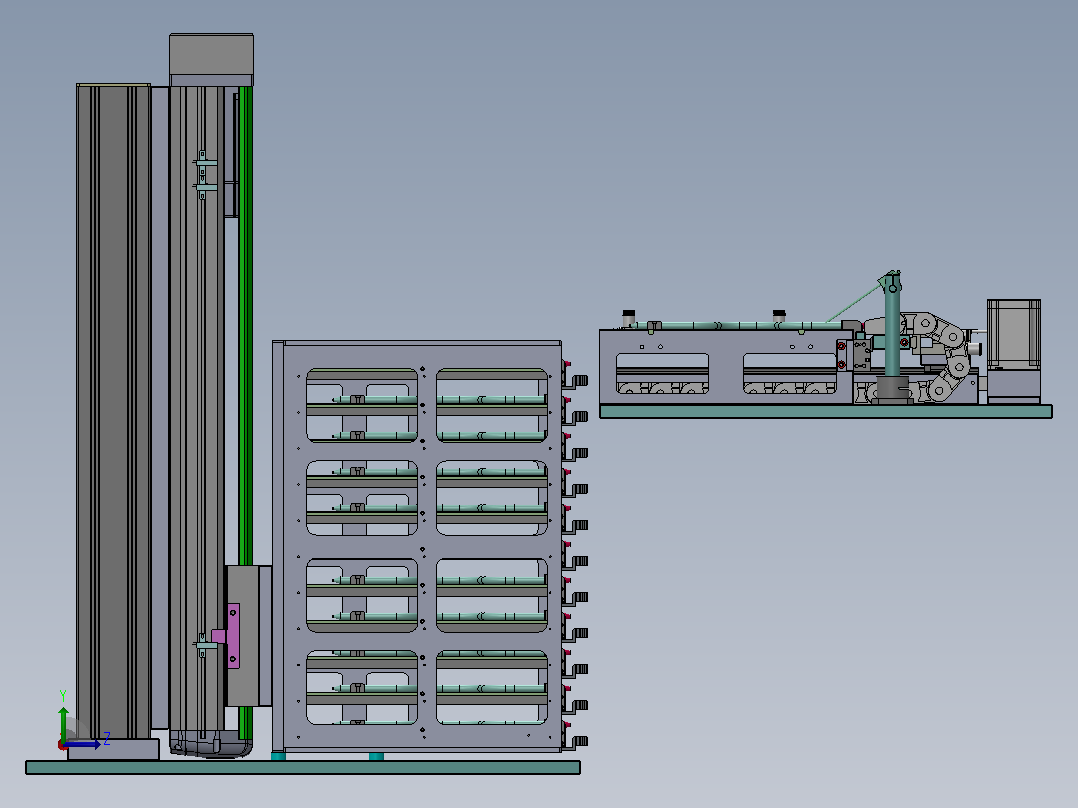The width and height of the screenshot is (1078, 808).
Task: Click the blue Z axis label
Action: click(107, 740)
